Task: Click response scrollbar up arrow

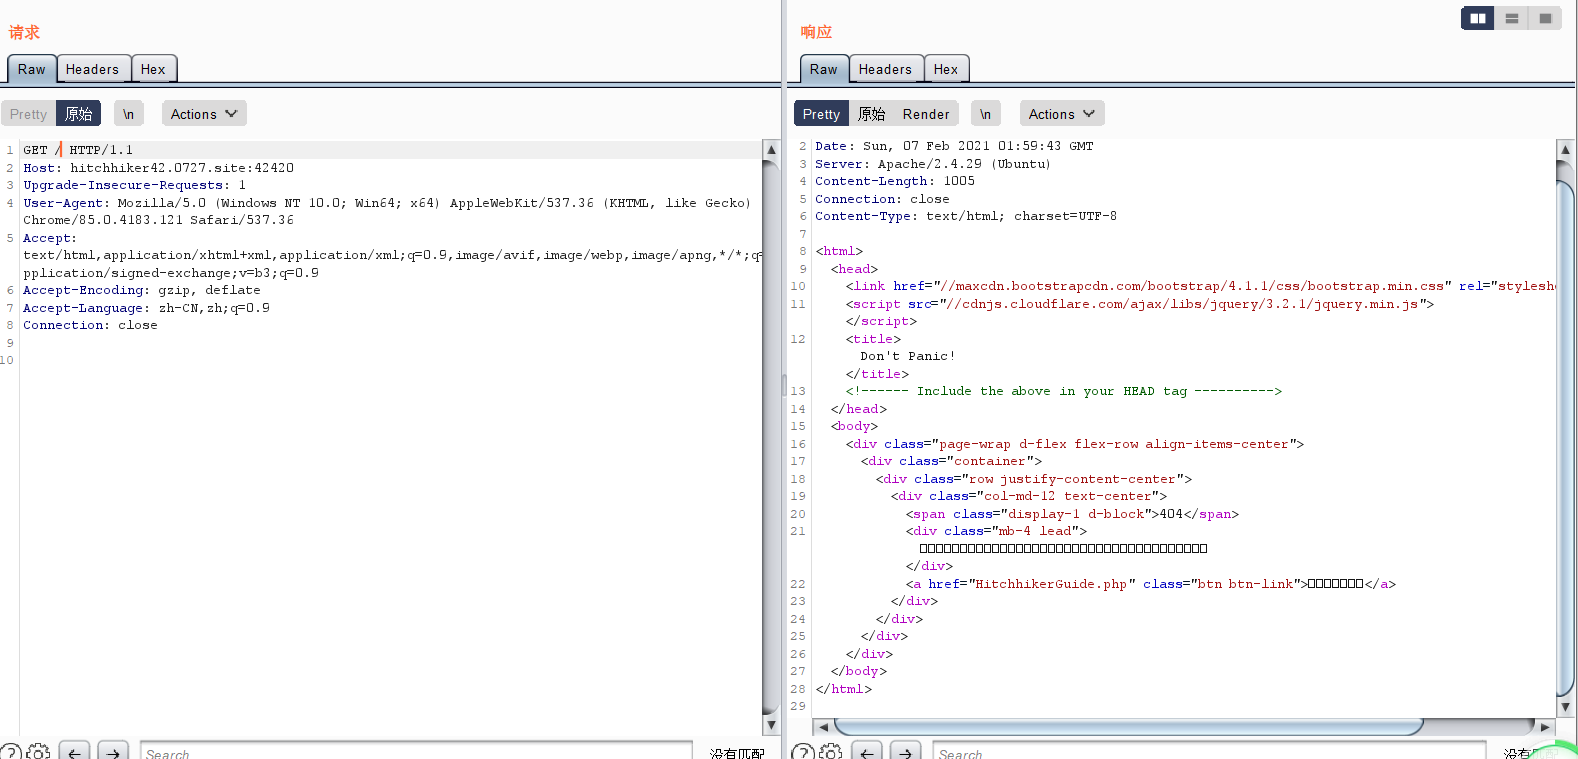Action: click(x=1566, y=149)
